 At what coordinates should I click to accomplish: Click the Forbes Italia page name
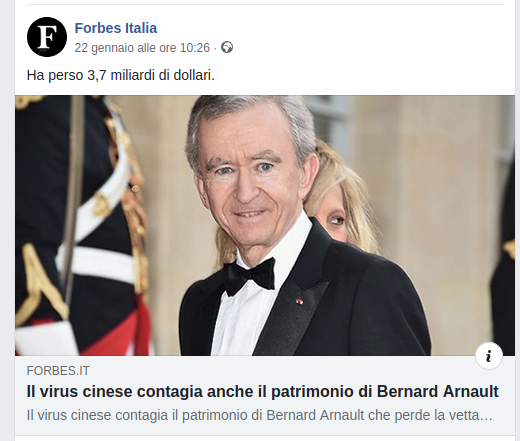(116, 28)
